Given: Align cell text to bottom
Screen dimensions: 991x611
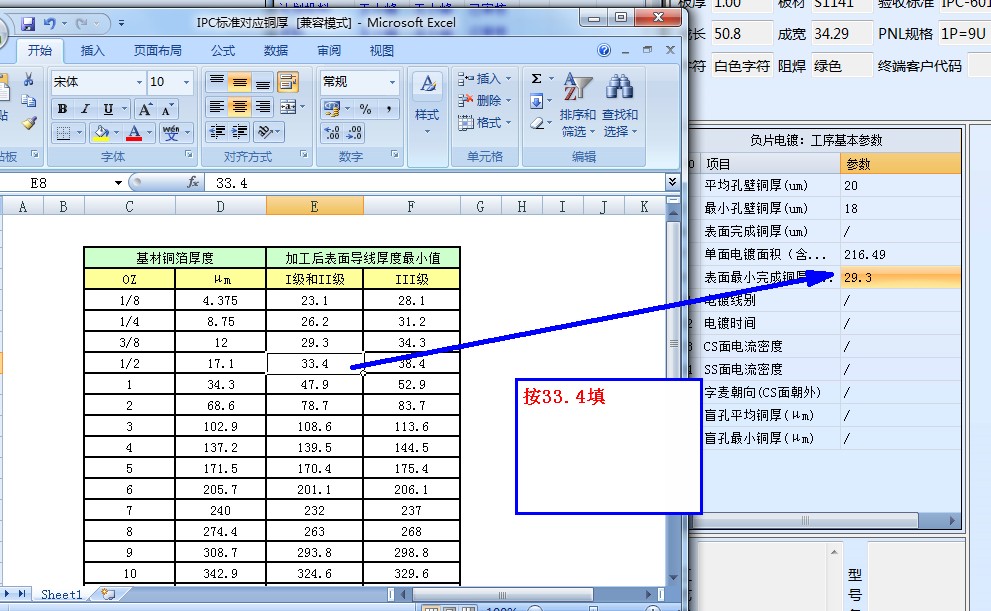Looking at the screenshot, I should point(263,82).
